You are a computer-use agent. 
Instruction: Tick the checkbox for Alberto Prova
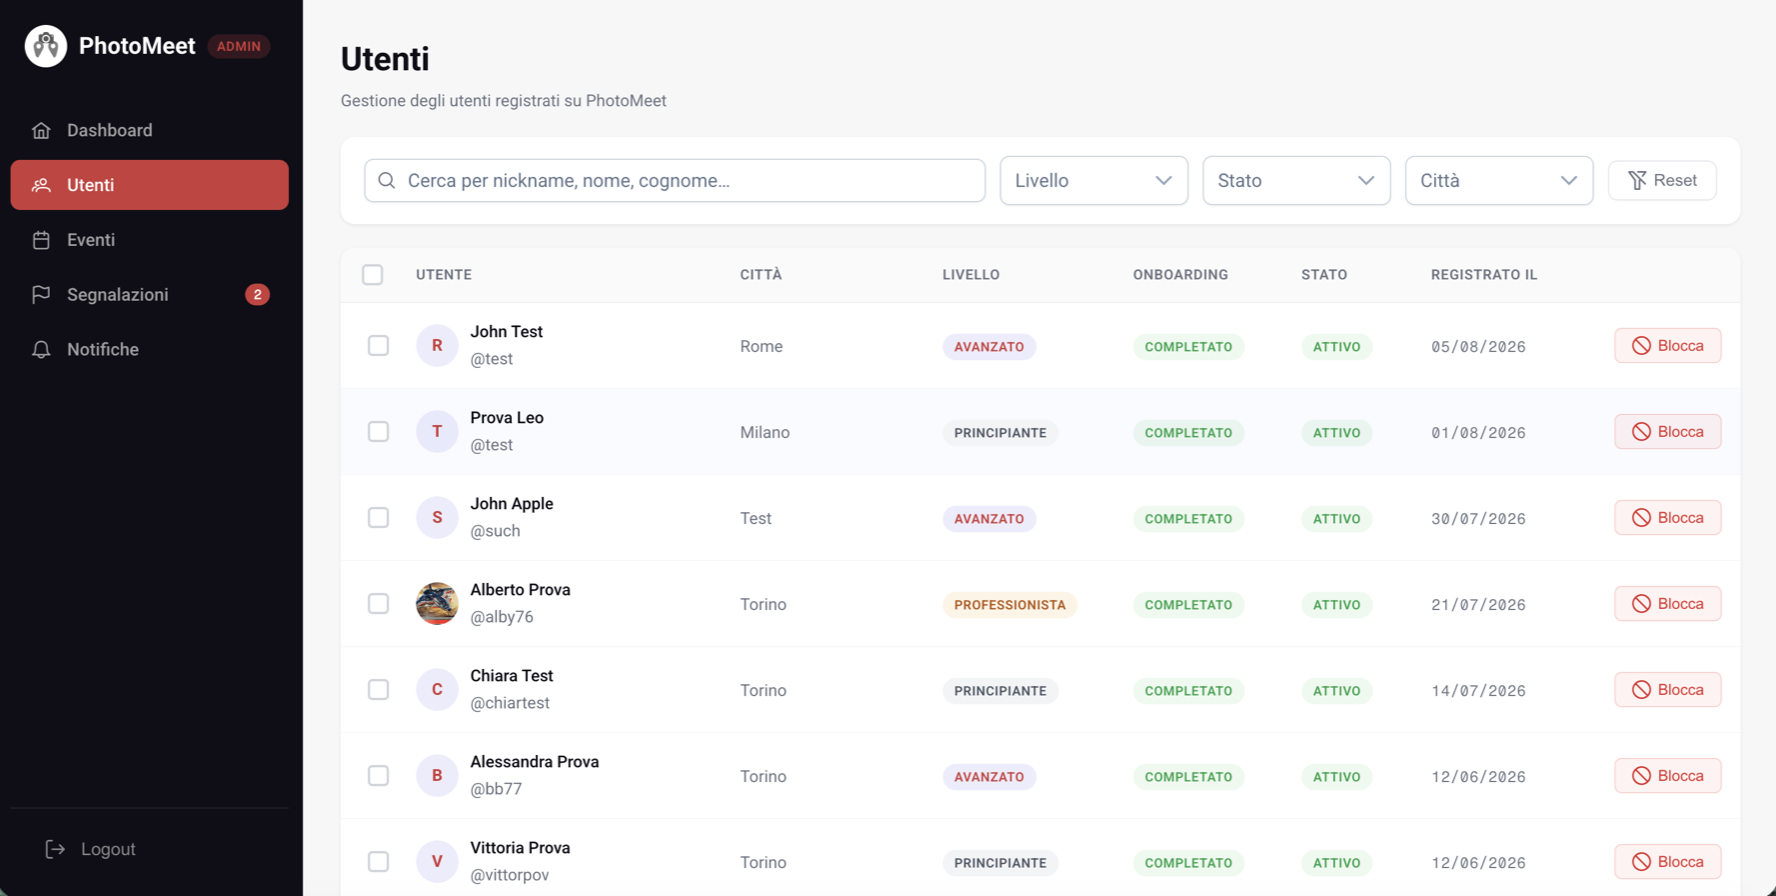pyautogui.click(x=378, y=604)
